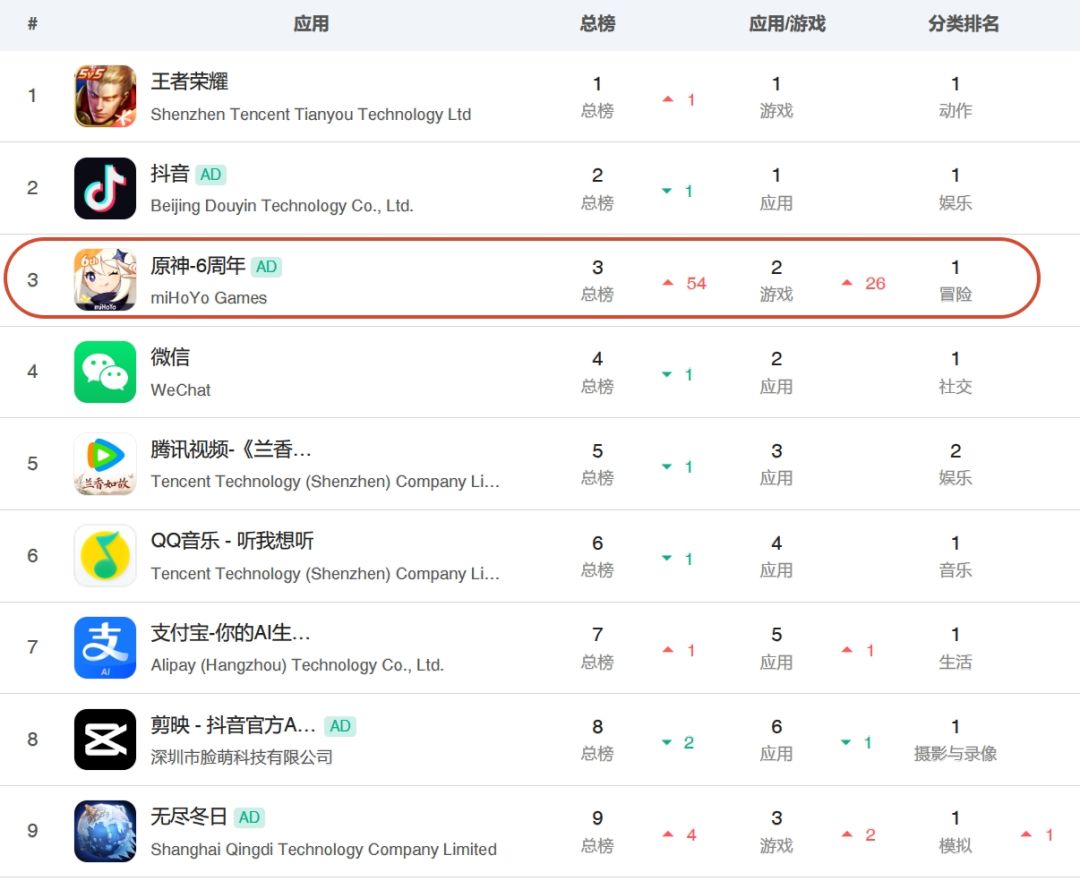Viewport: 1080px width, 881px height.
Task: Click the AD badge next to 抖音
Action: coord(211,175)
